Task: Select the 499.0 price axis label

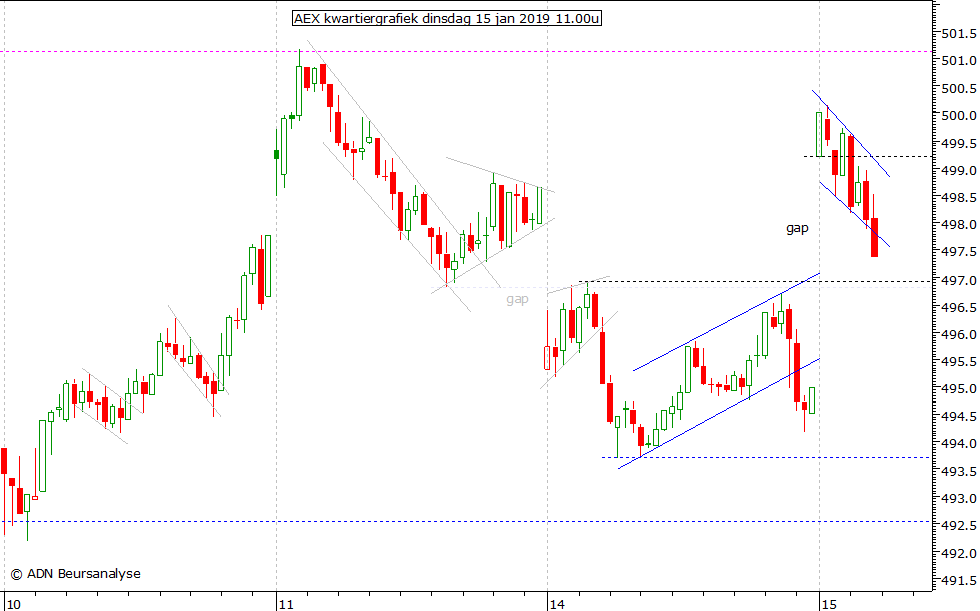Action: coord(959,171)
